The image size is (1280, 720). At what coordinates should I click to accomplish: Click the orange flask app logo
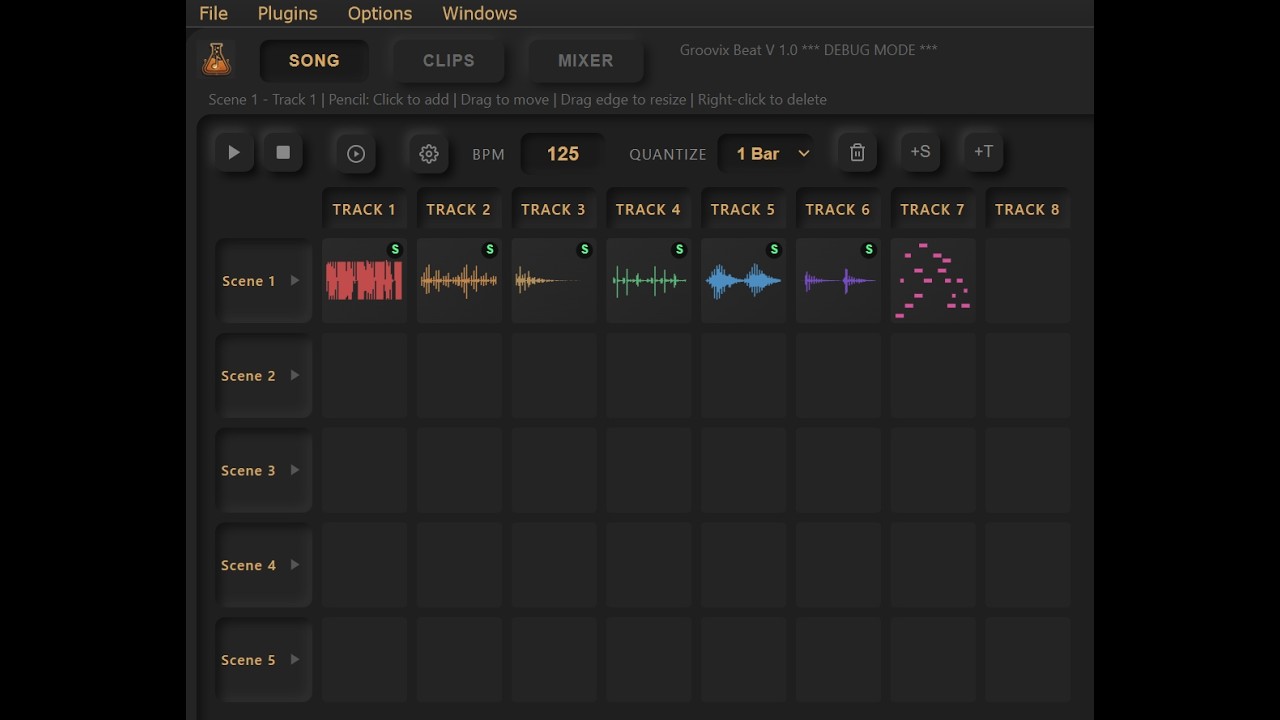click(x=216, y=60)
